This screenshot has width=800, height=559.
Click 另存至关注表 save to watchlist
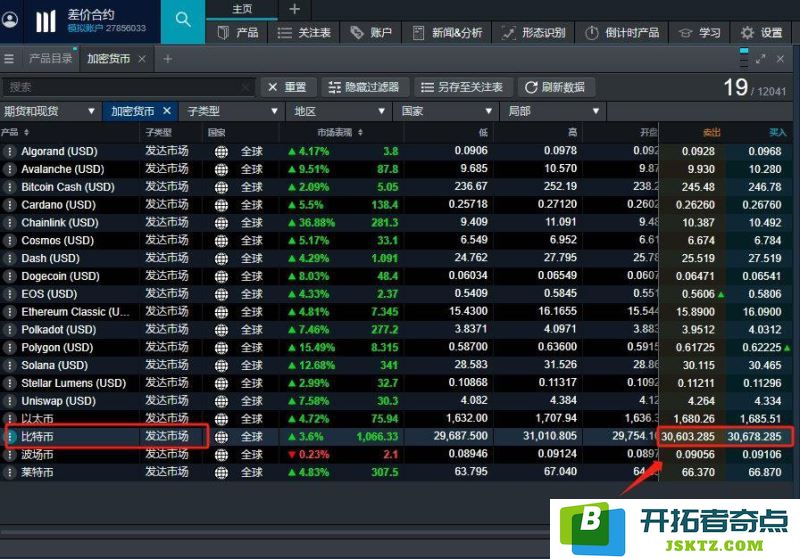pyautogui.click(x=463, y=87)
